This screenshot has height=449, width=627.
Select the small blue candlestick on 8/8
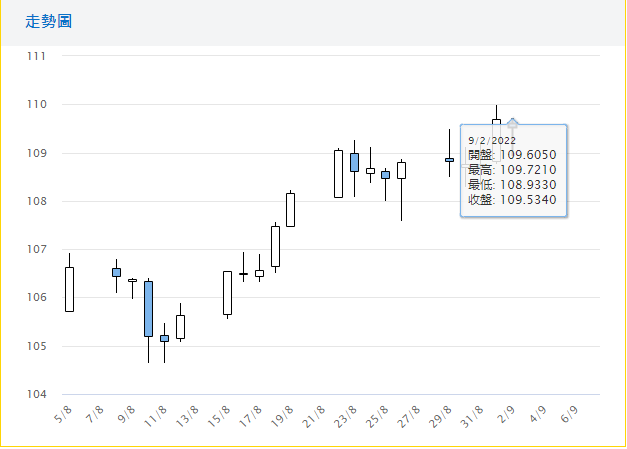click(x=116, y=272)
